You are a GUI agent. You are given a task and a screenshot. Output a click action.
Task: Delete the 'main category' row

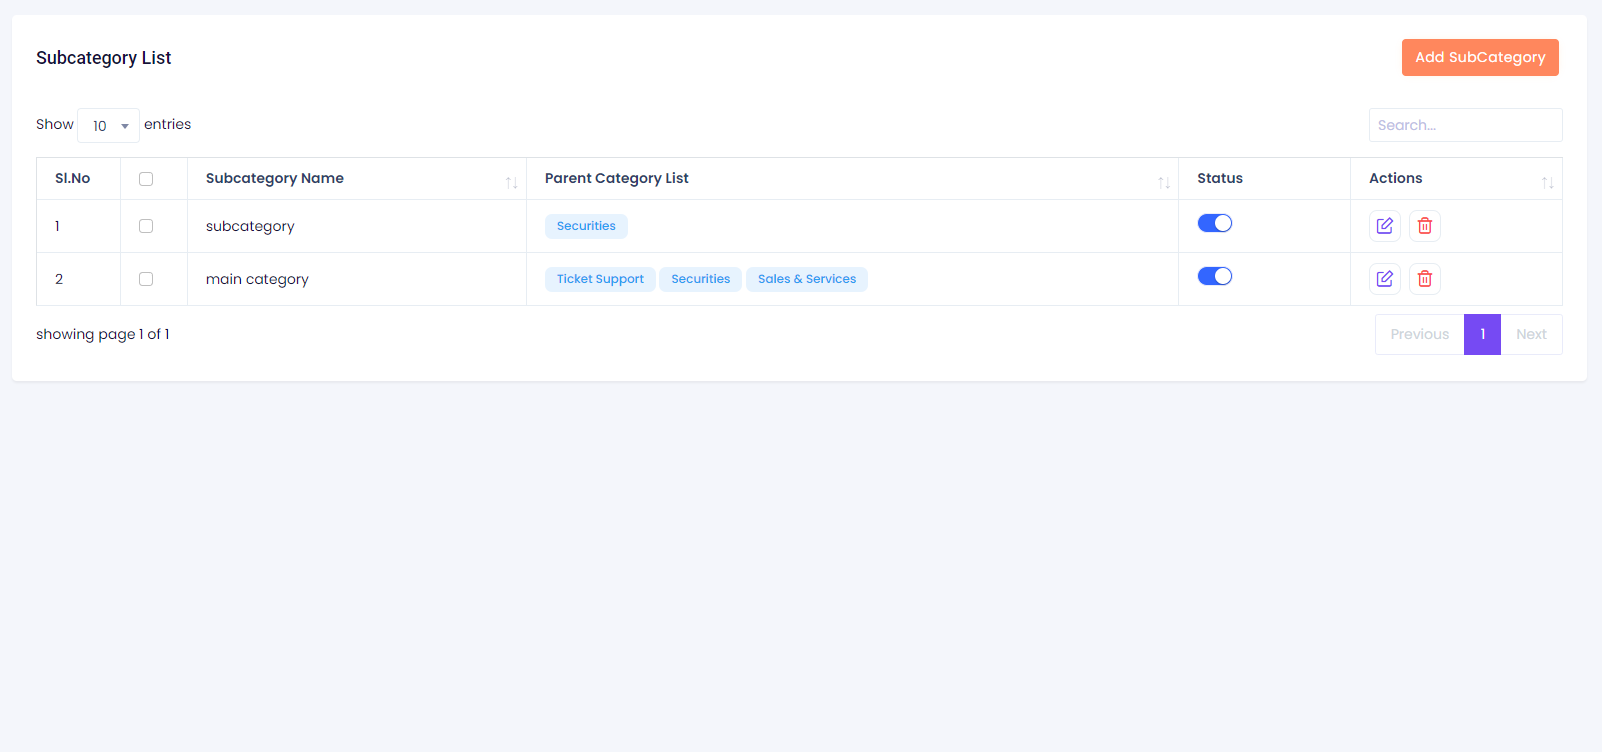pyautogui.click(x=1424, y=279)
